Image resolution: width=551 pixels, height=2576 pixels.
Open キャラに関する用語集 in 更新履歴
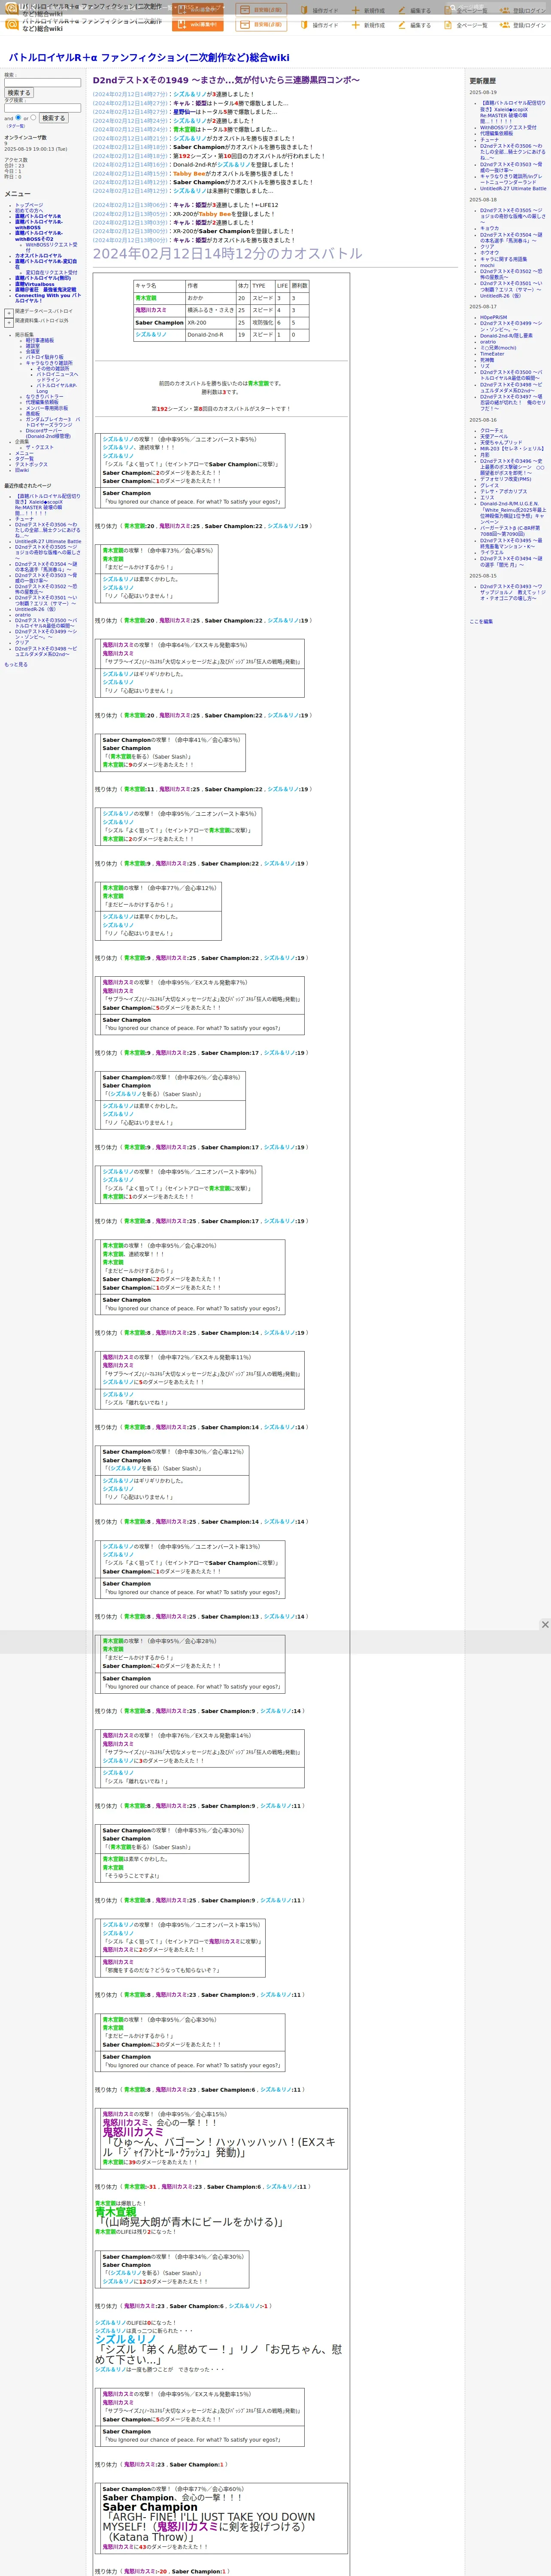[x=503, y=259]
